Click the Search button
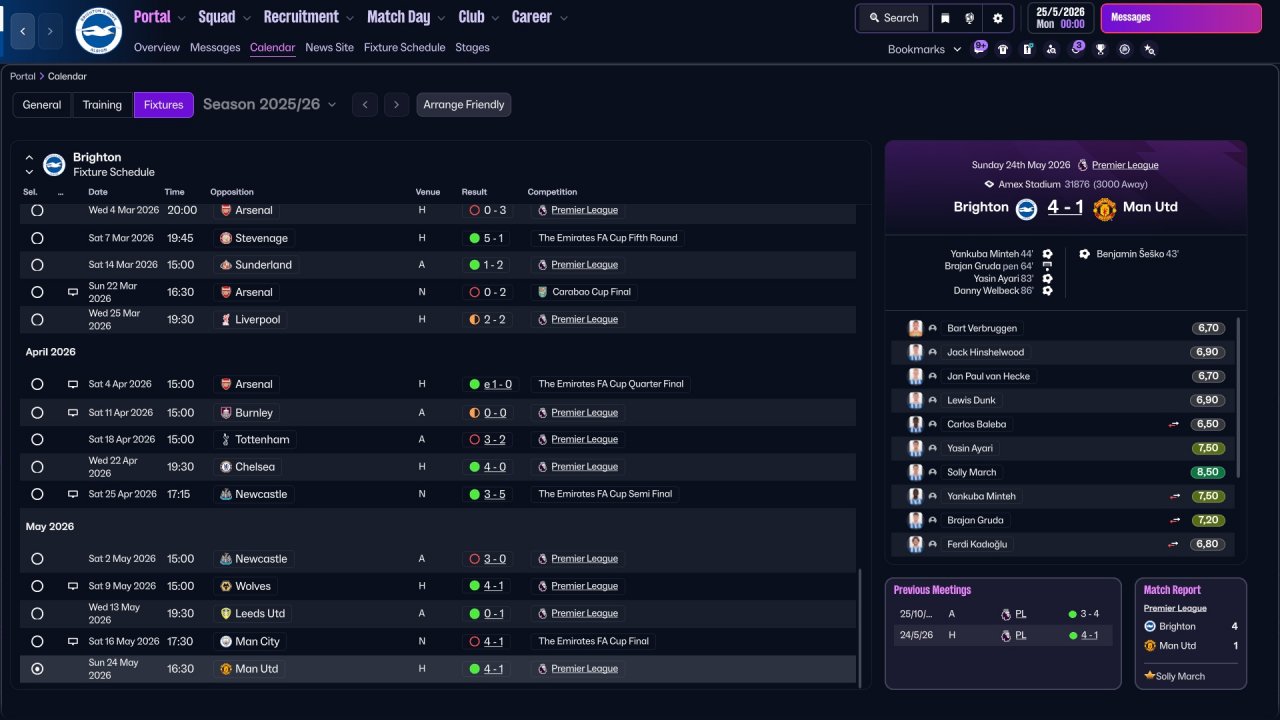1280x720 pixels. point(893,18)
